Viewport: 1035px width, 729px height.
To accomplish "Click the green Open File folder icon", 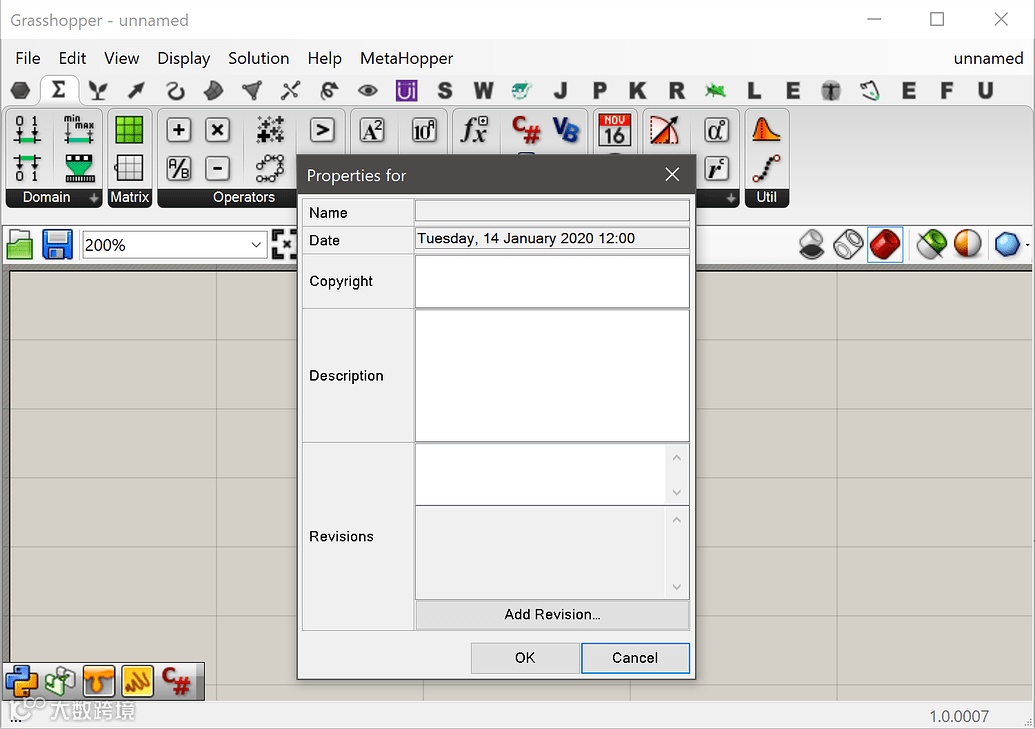I will pyautogui.click(x=20, y=244).
